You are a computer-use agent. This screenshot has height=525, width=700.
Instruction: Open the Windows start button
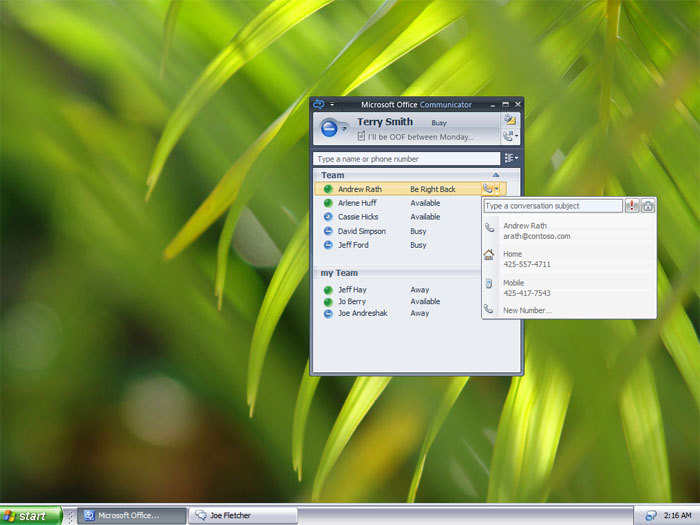[x=30, y=516]
